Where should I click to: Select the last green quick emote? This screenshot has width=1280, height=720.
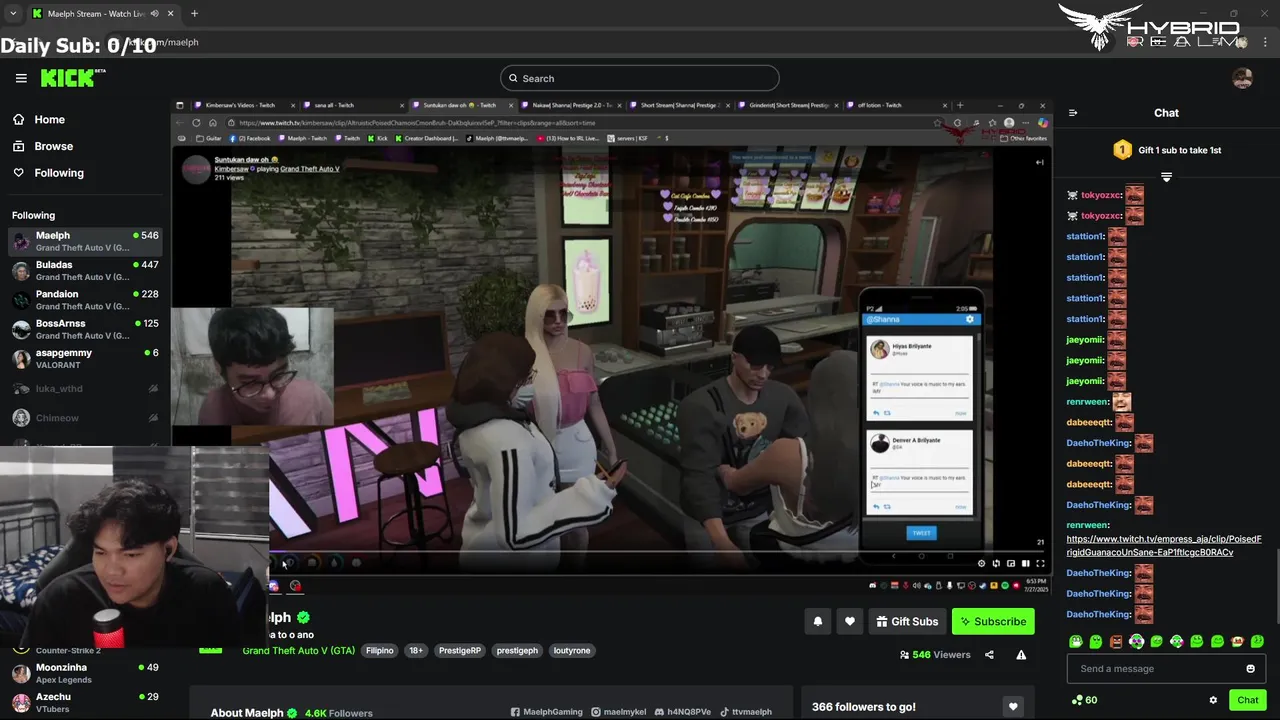coord(1257,642)
